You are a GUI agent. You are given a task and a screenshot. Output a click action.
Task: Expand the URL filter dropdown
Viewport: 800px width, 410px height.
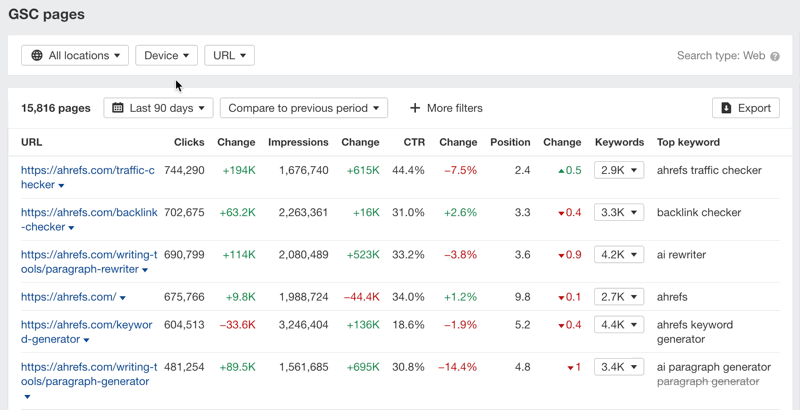tap(229, 56)
